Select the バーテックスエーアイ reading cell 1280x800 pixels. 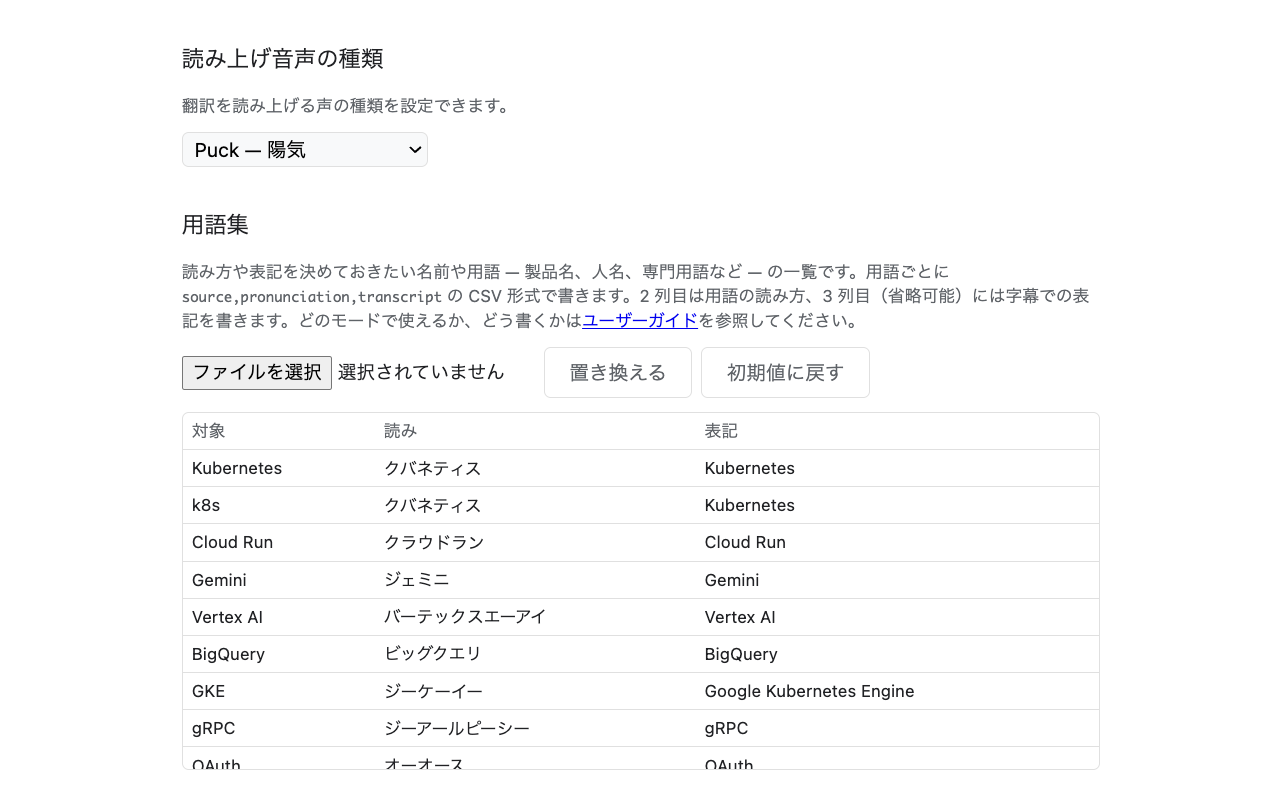click(465, 617)
